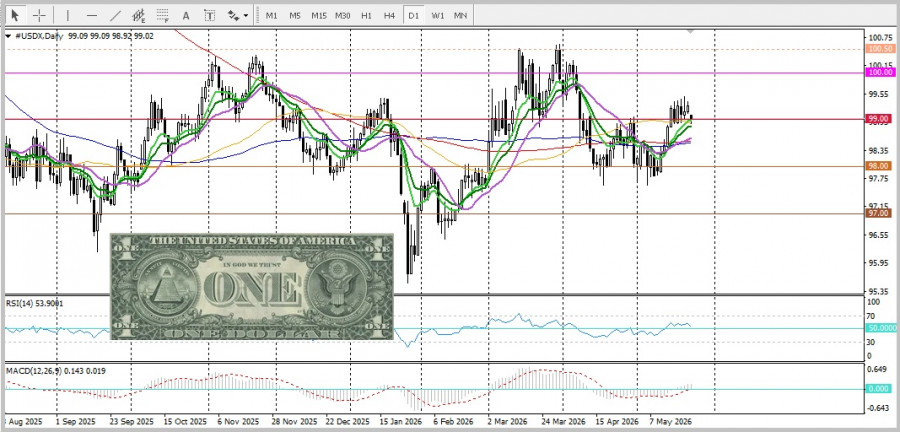This screenshot has height=432, width=900.
Task: Expand the #USDX chart title triangle
Action: tap(8, 36)
